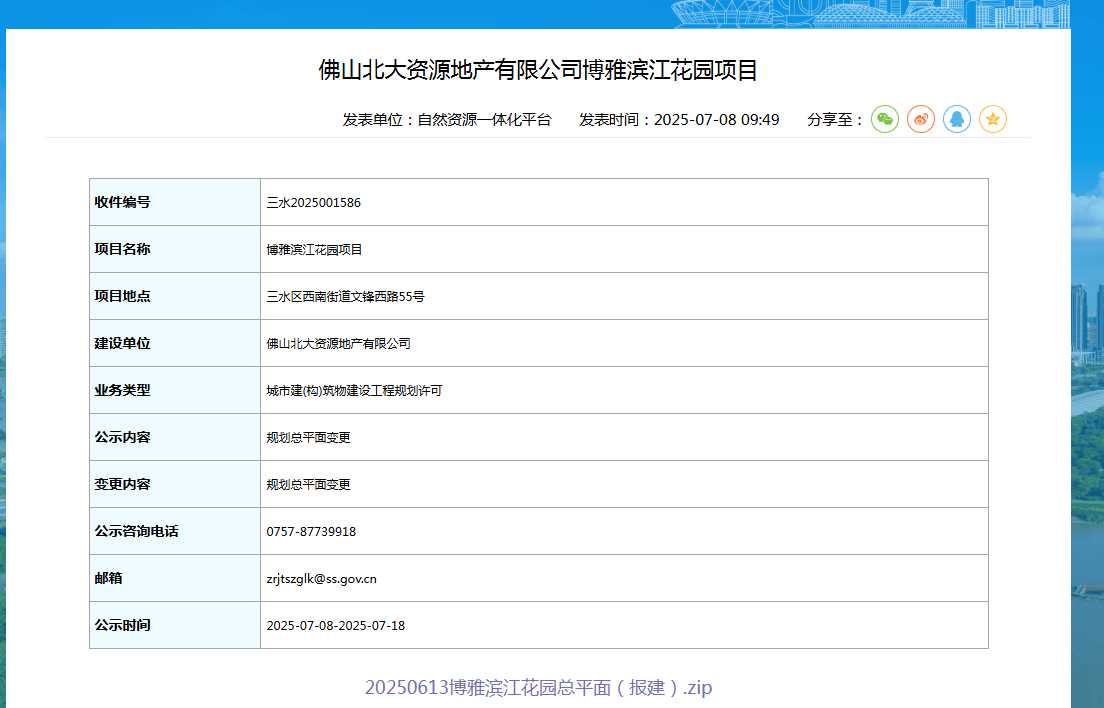Click the page title 佛山北大资源地产有限公司博雅滨江花园项目
This screenshot has width=1104, height=708.
coord(538,70)
